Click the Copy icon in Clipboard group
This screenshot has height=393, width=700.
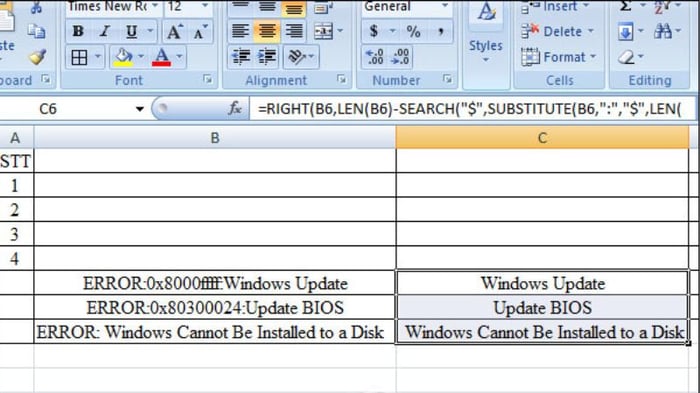click(x=36, y=31)
